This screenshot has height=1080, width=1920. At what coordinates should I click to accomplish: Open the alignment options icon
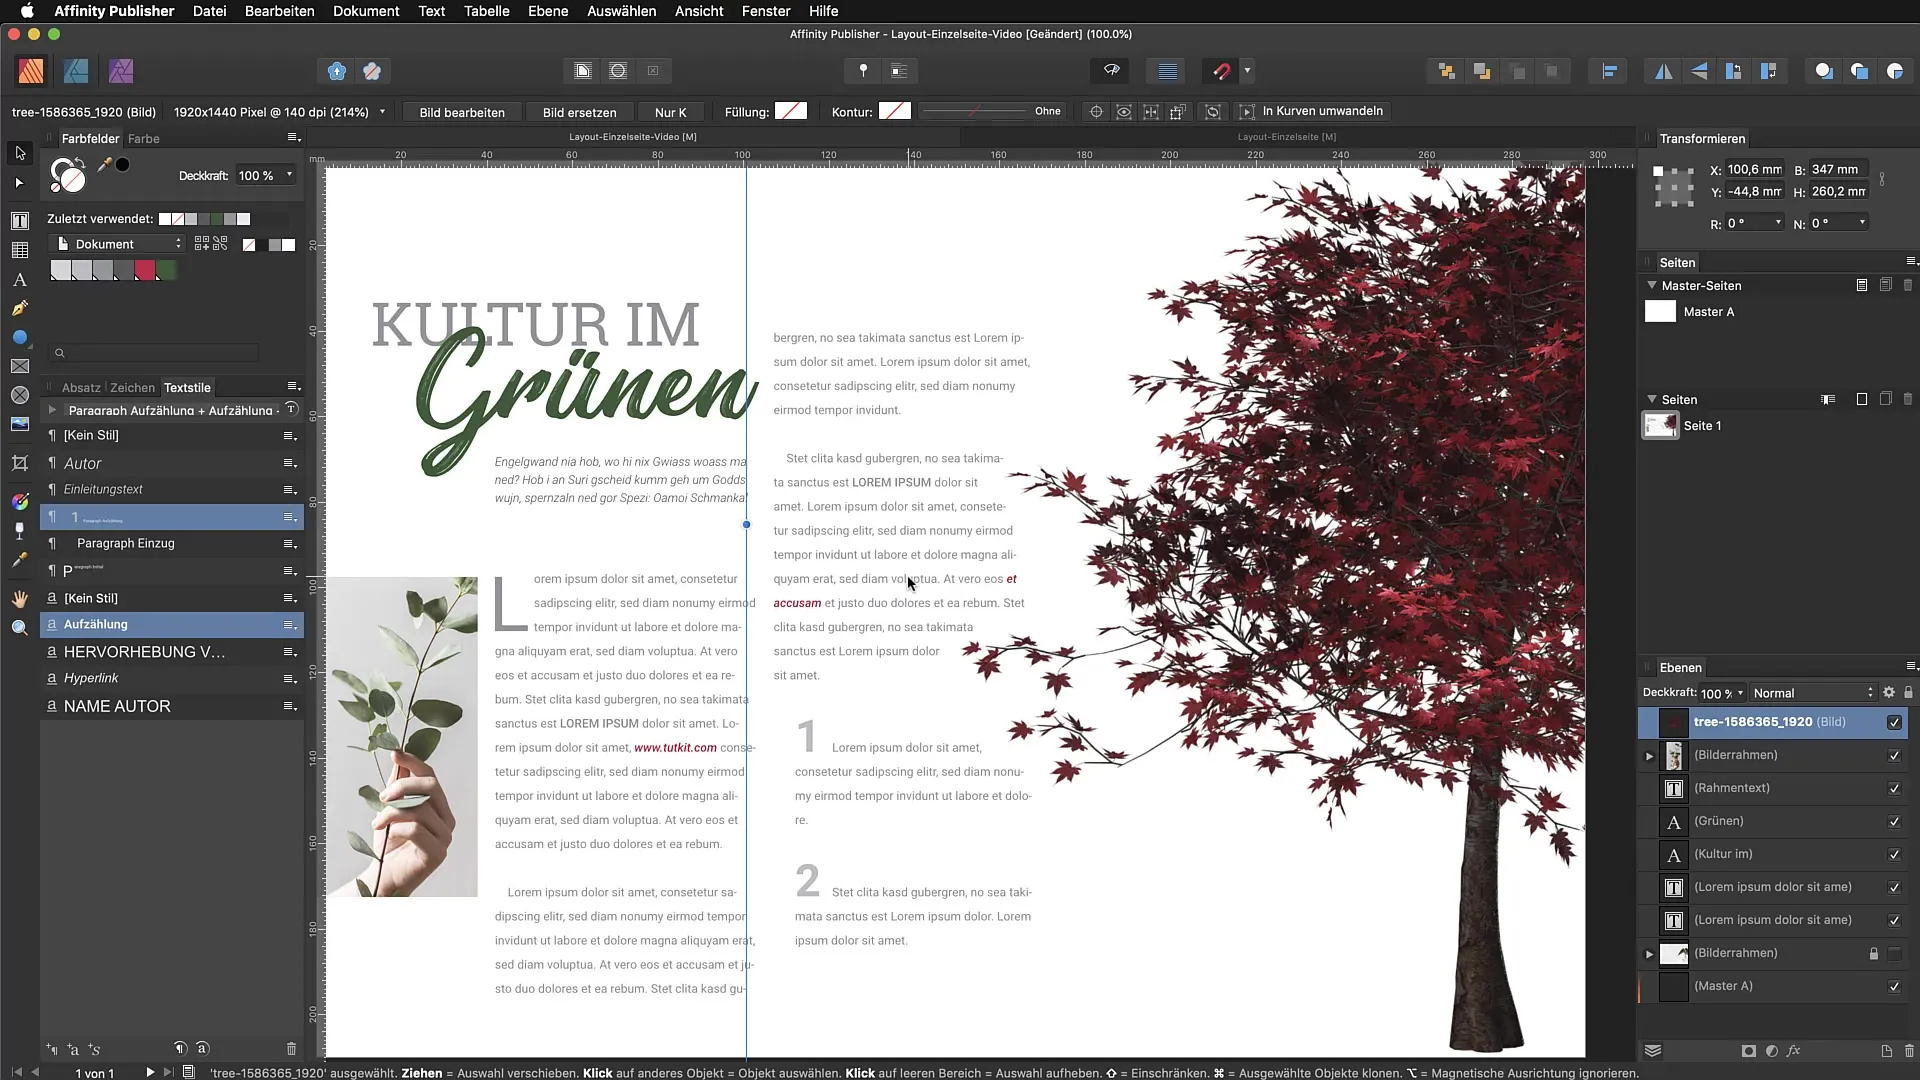point(1609,71)
